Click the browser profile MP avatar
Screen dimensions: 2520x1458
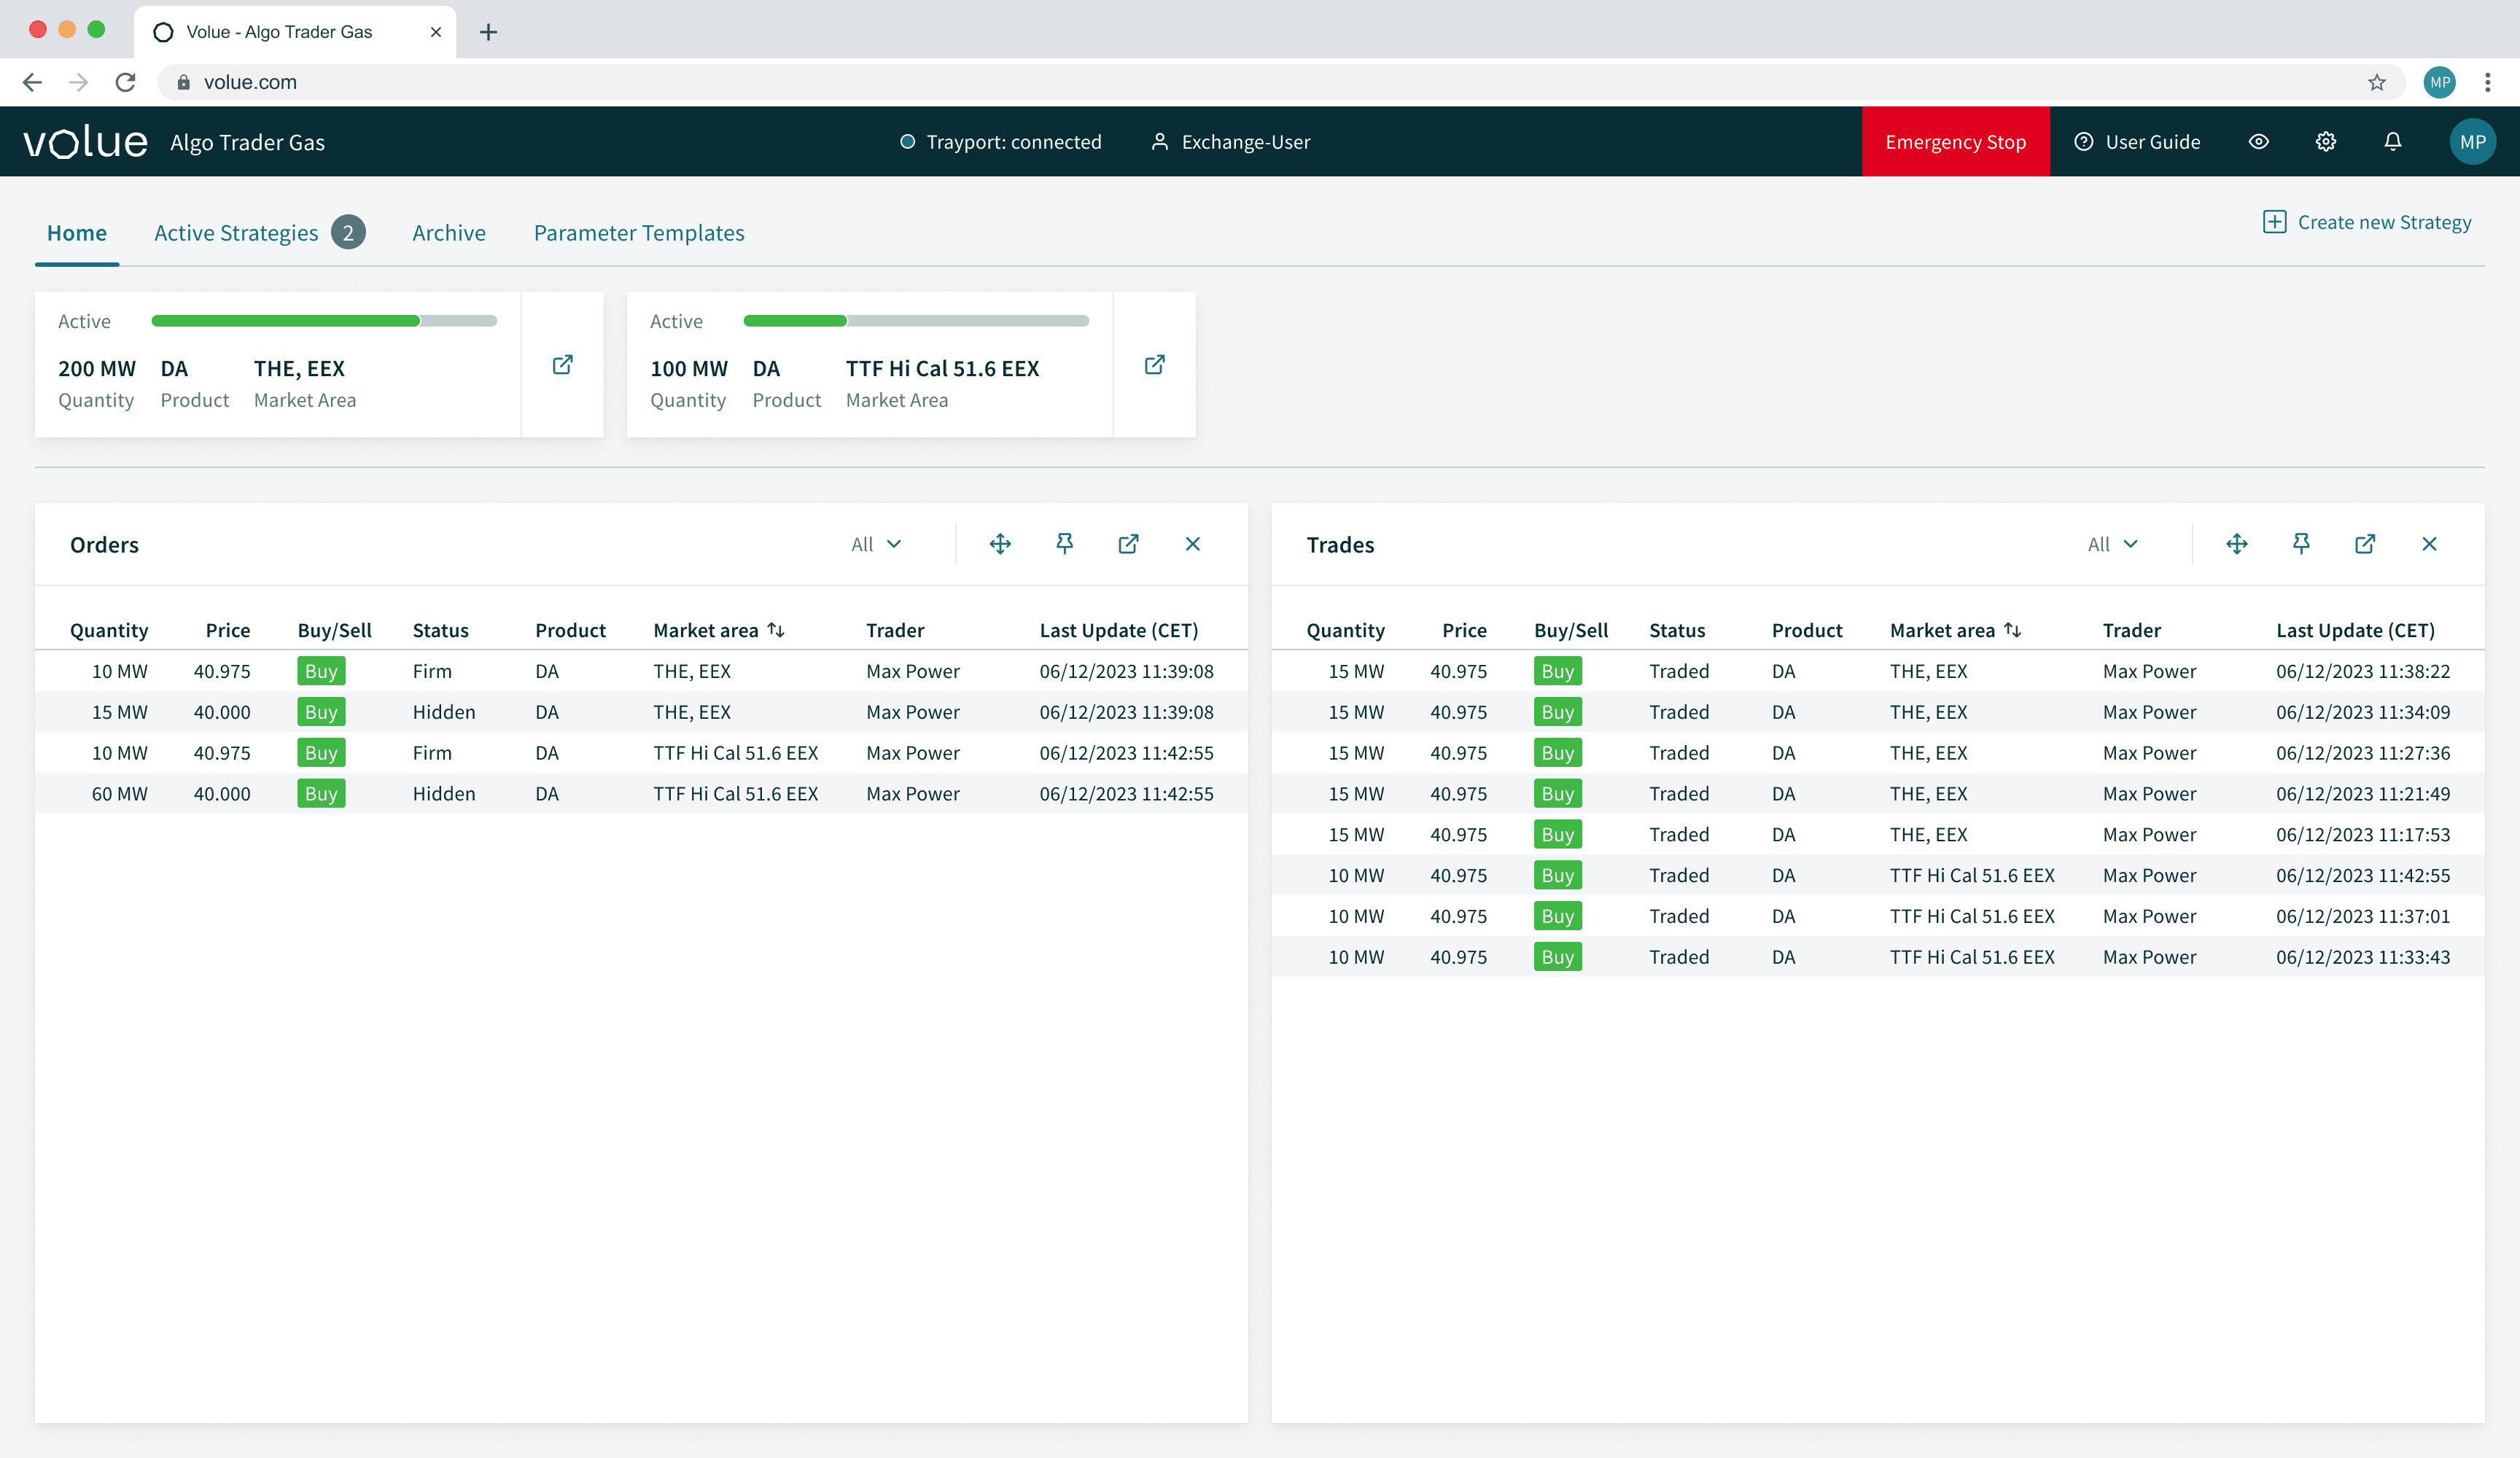pyautogui.click(x=2440, y=82)
